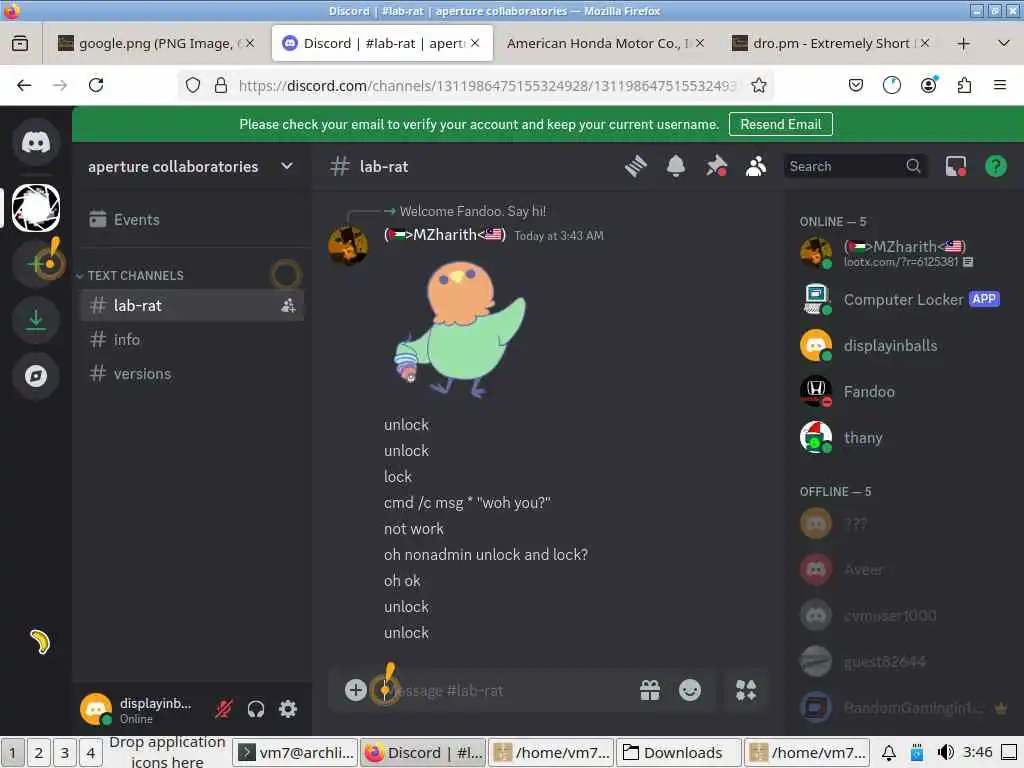Open Download Apps icon in server sidebar
The height and width of the screenshot is (768, 1024).
36,320
